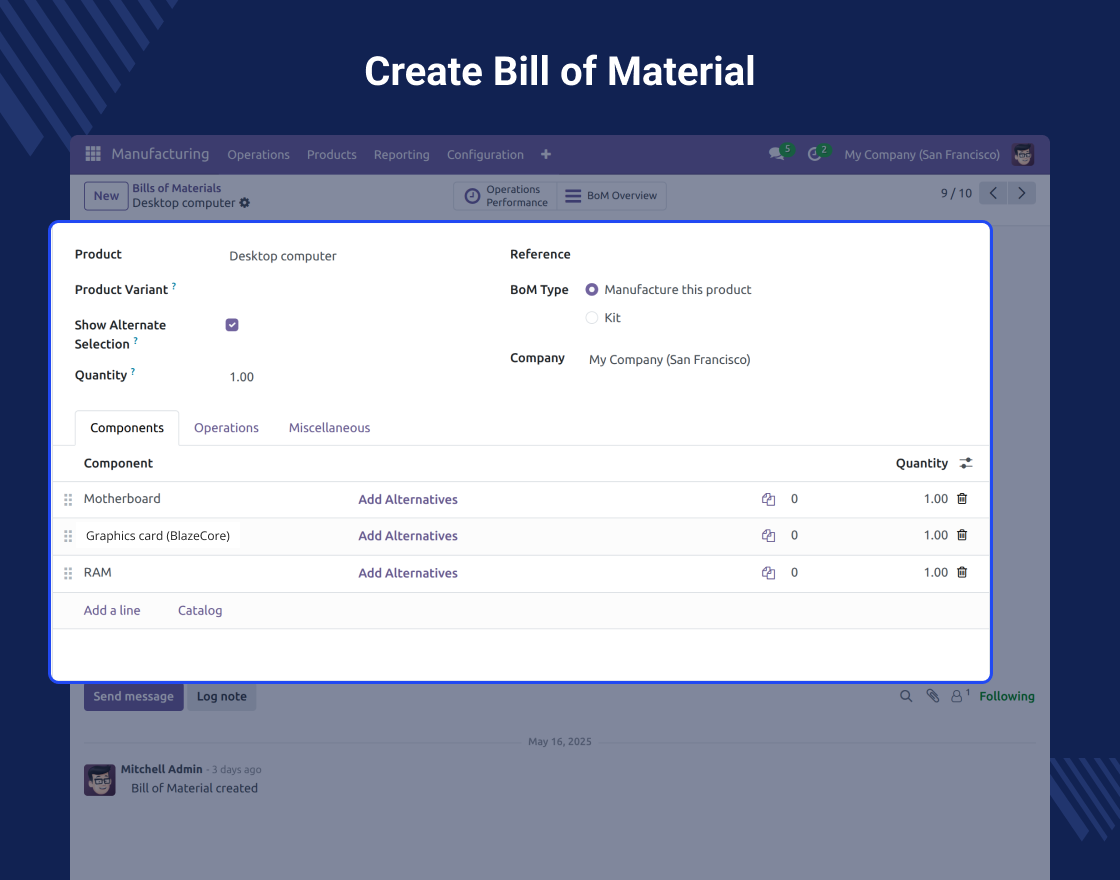1120x880 pixels.
Task: Select Manufacture this product radio option
Action: click(x=591, y=289)
